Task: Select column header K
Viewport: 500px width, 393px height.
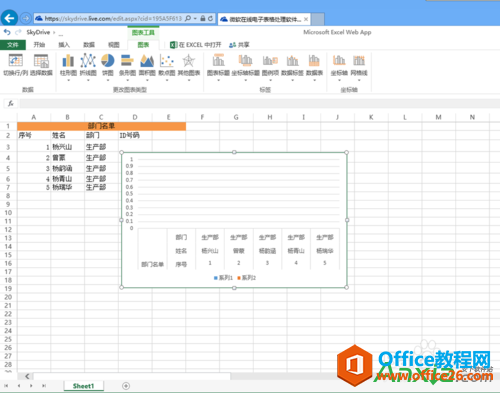Action: pos(371,117)
